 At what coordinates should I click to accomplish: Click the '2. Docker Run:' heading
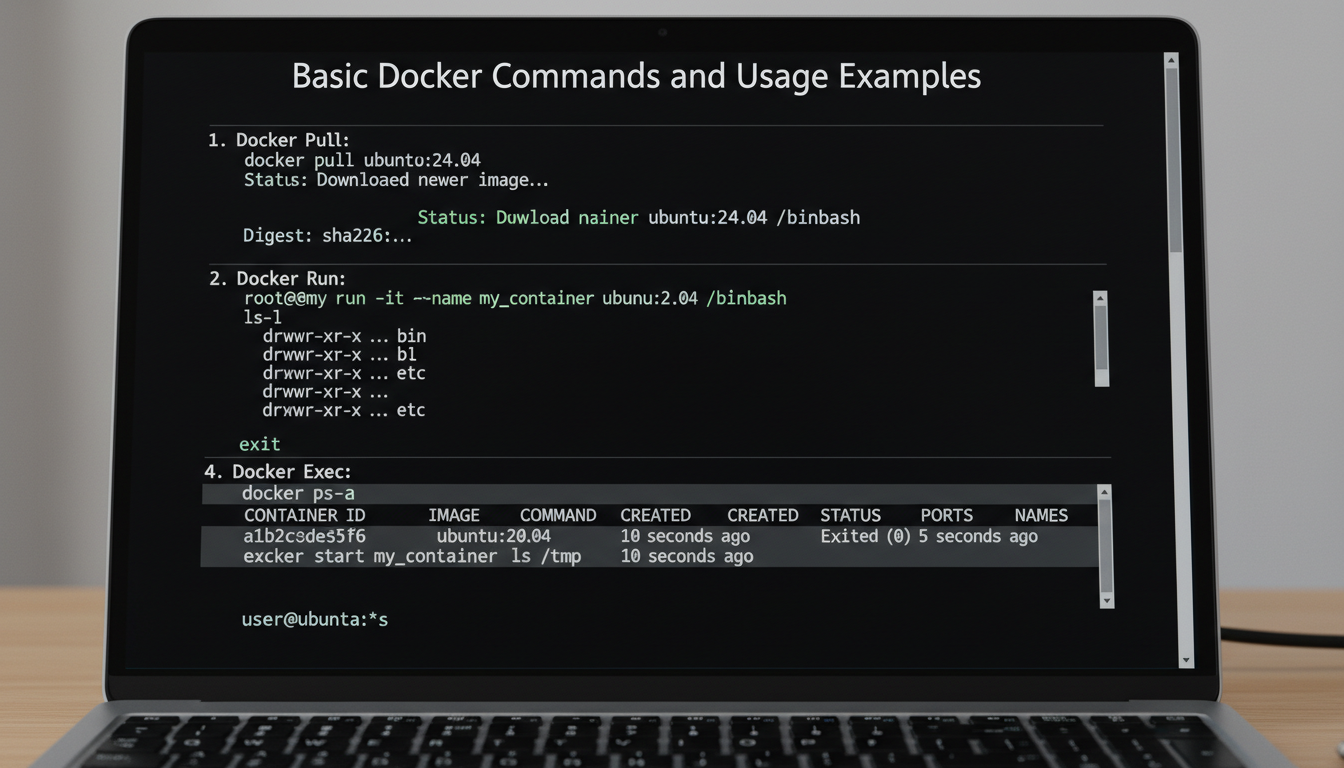[x=277, y=278]
